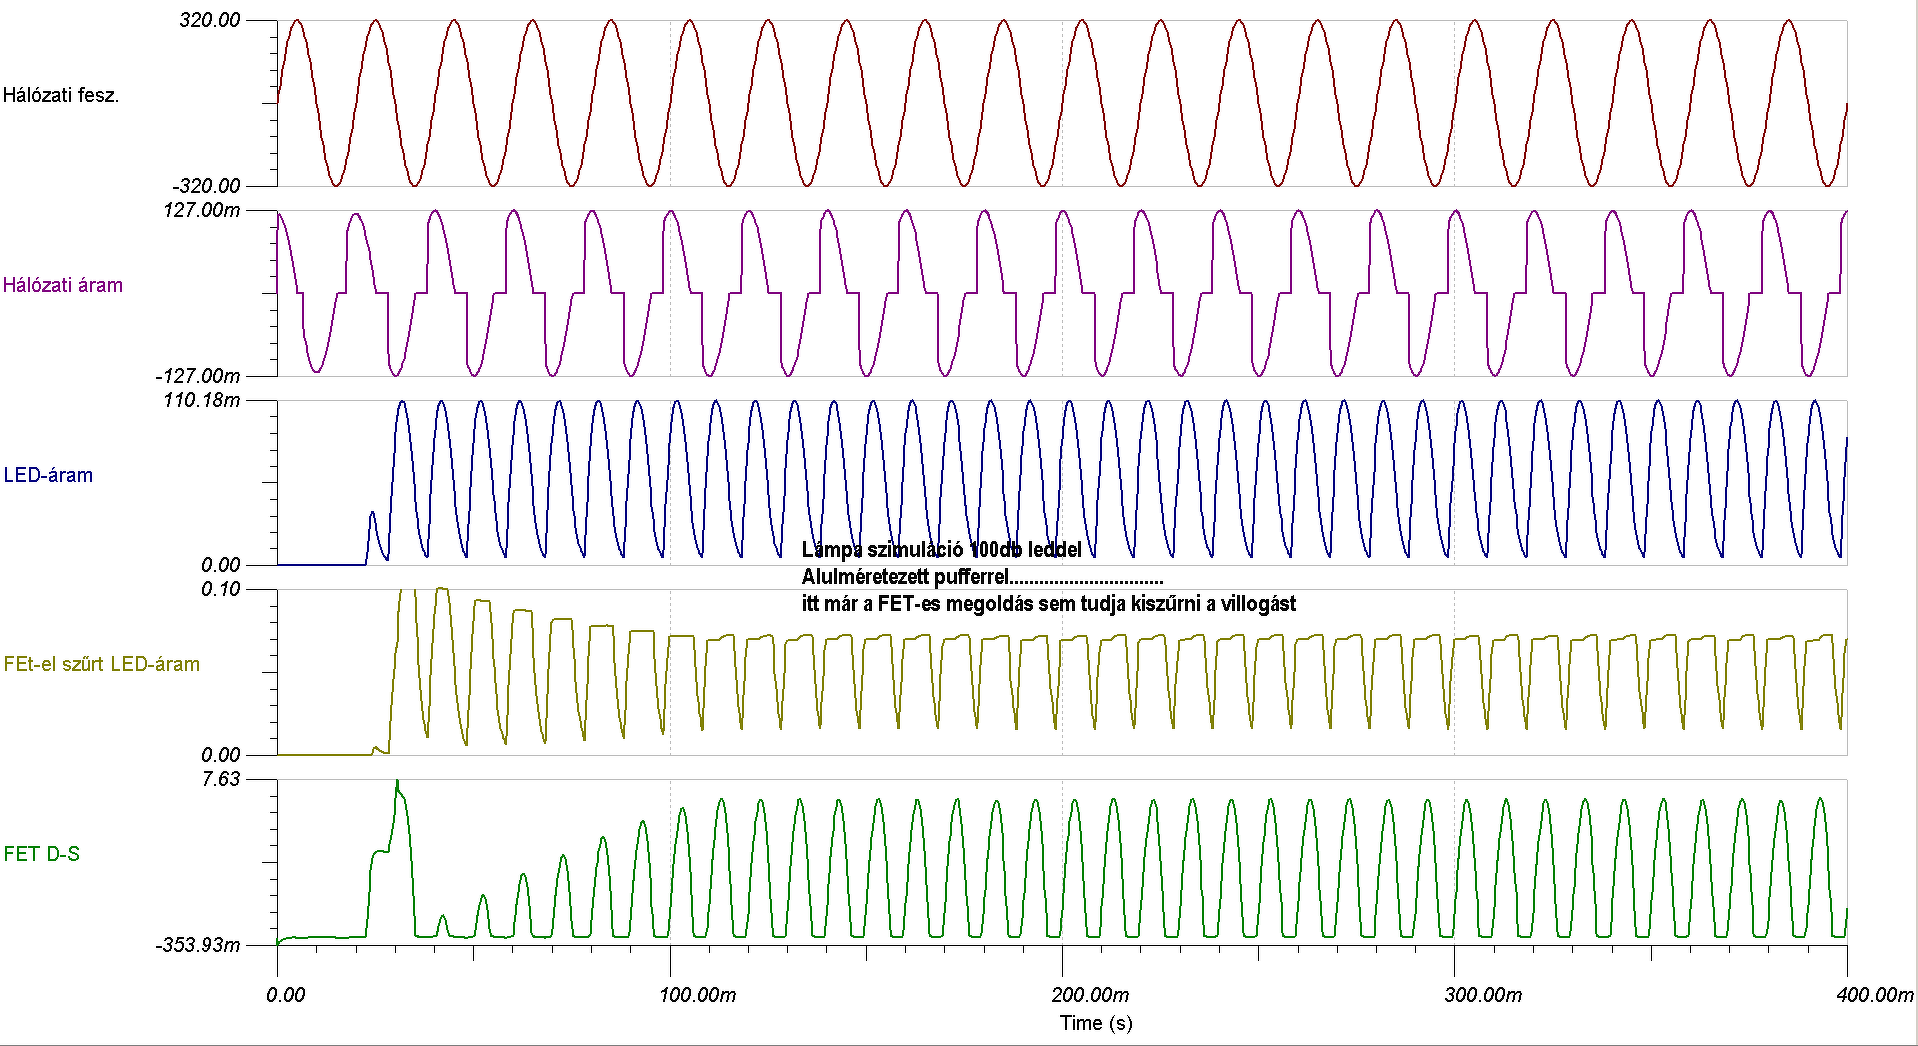Click the 400.00m time axis label
1918x1046 pixels.
click(x=1875, y=995)
